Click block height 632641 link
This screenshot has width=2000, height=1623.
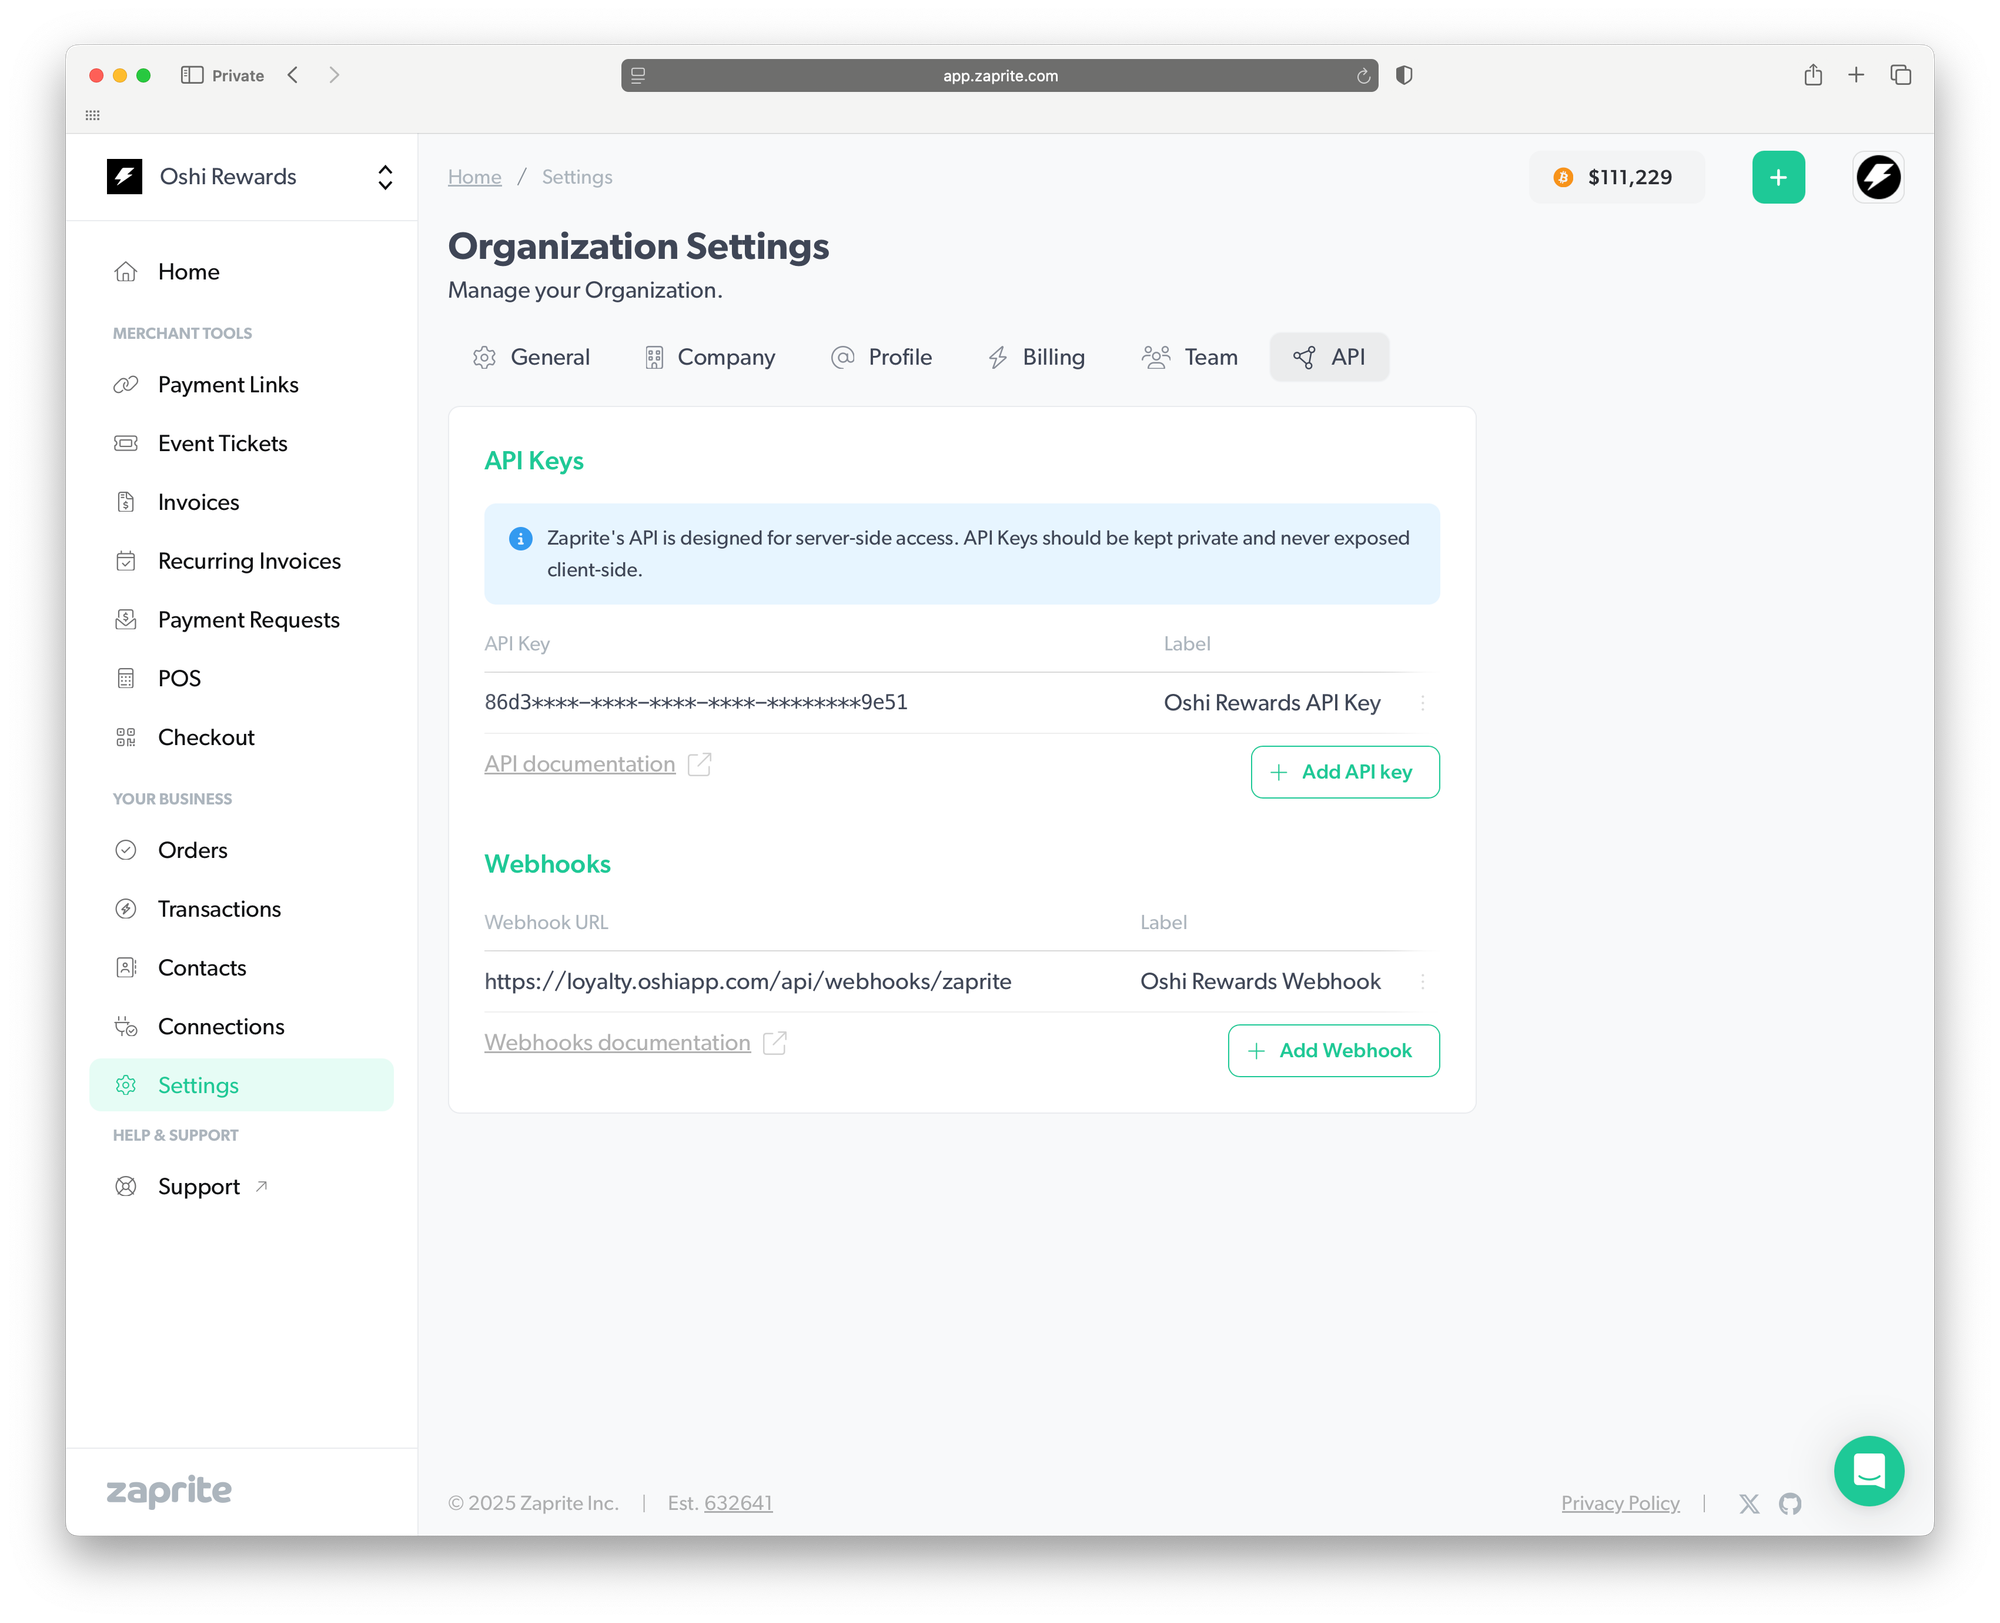pyautogui.click(x=737, y=1503)
